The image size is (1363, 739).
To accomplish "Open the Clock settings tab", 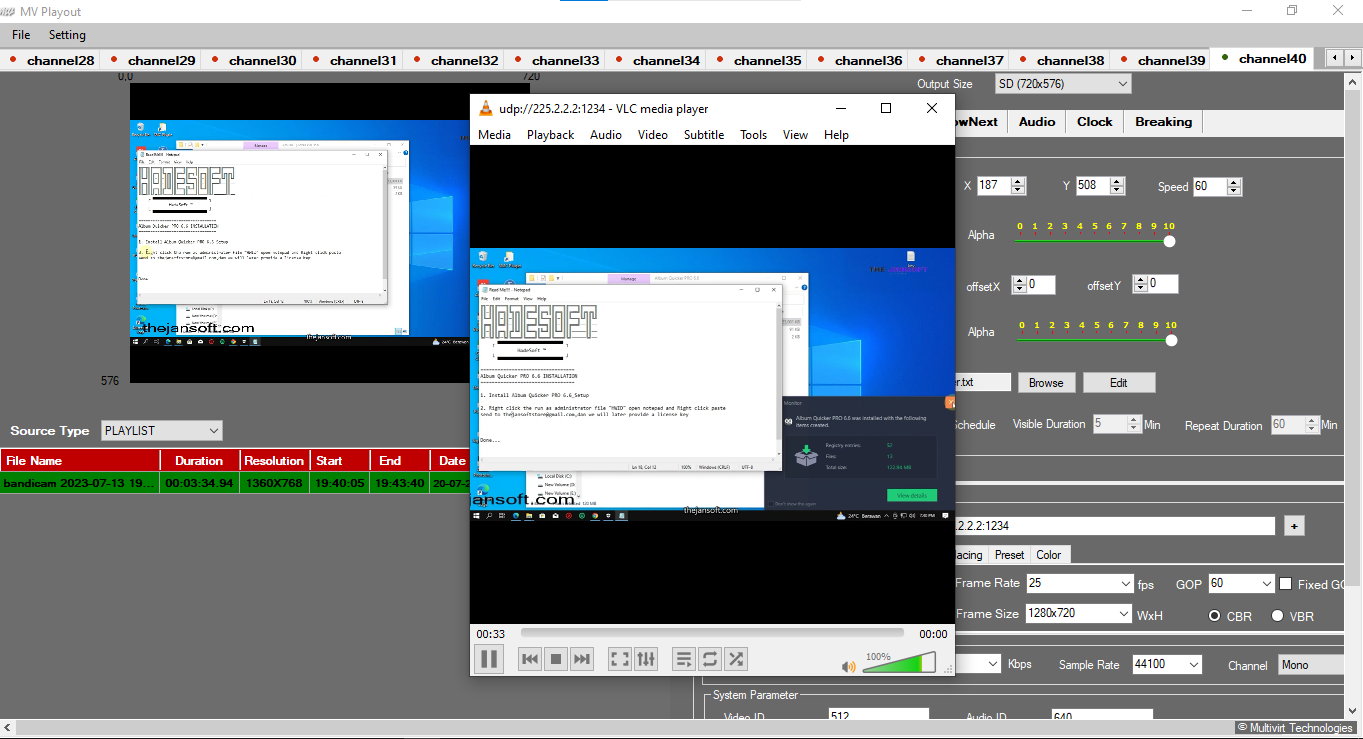I will click(x=1095, y=122).
